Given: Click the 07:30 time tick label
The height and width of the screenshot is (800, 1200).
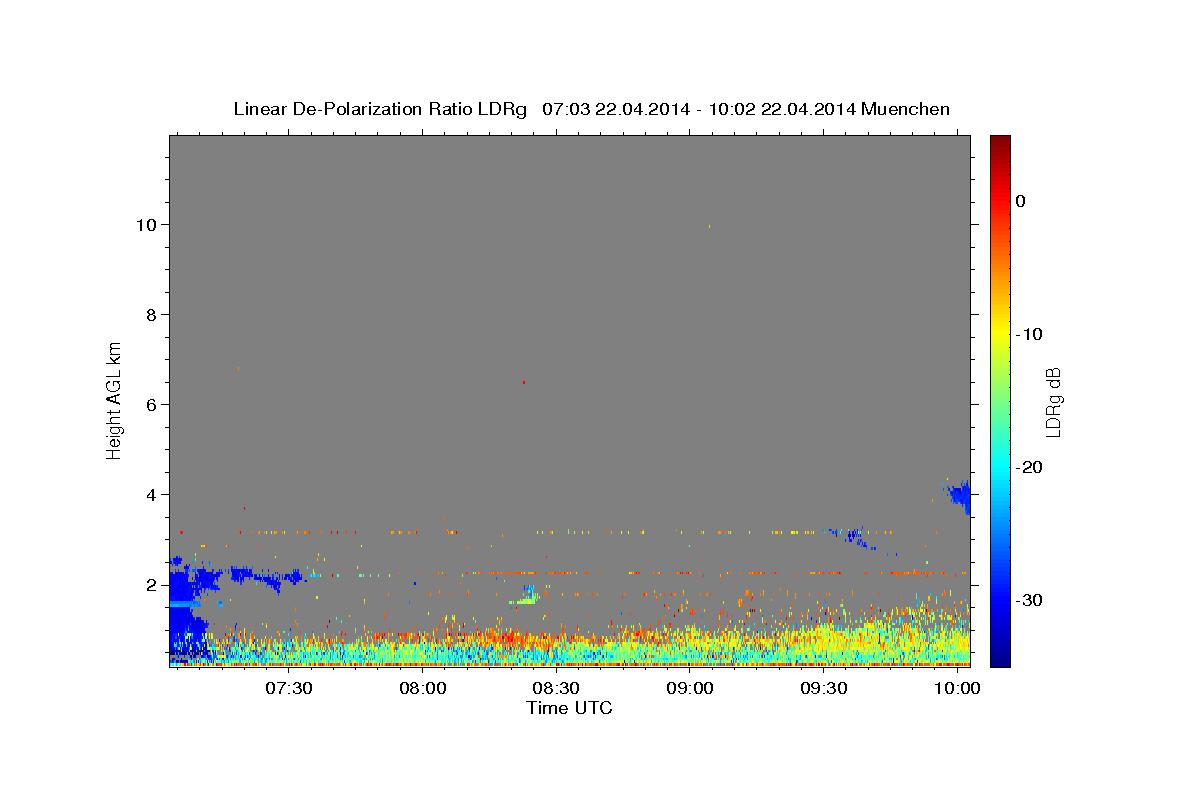Looking at the screenshot, I should pos(289,689).
